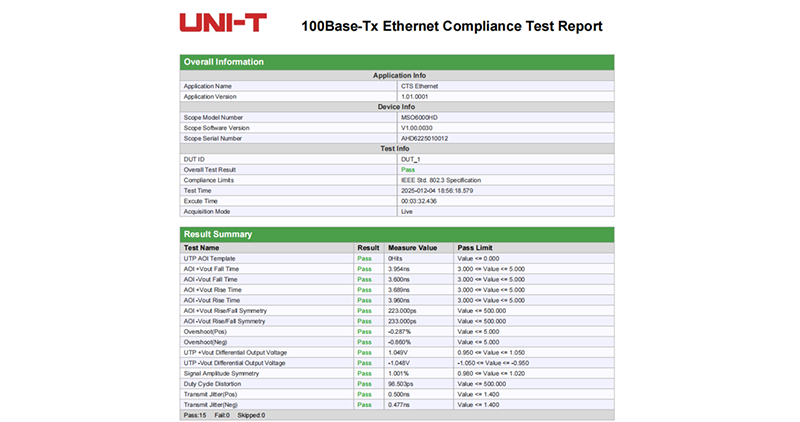
Task: Click the green Pass value for Overall Test Result
Action: (x=408, y=170)
